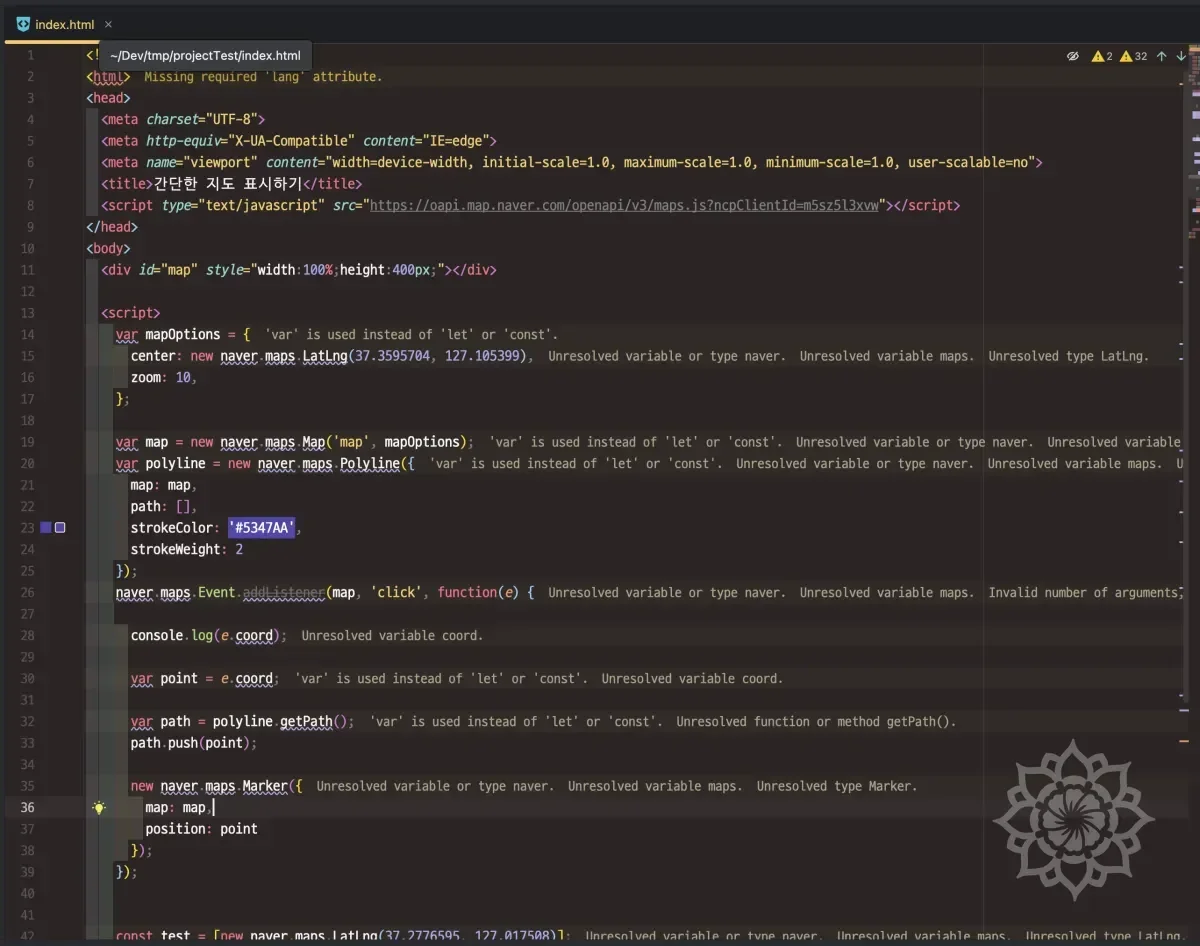Place cursor on charset="UTF-8" meta tag
The image size is (1200, 946).
coord(183,119)
